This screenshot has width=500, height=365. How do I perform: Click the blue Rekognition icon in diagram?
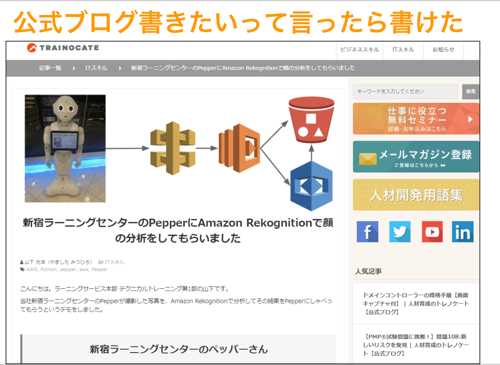click(311, 186)
